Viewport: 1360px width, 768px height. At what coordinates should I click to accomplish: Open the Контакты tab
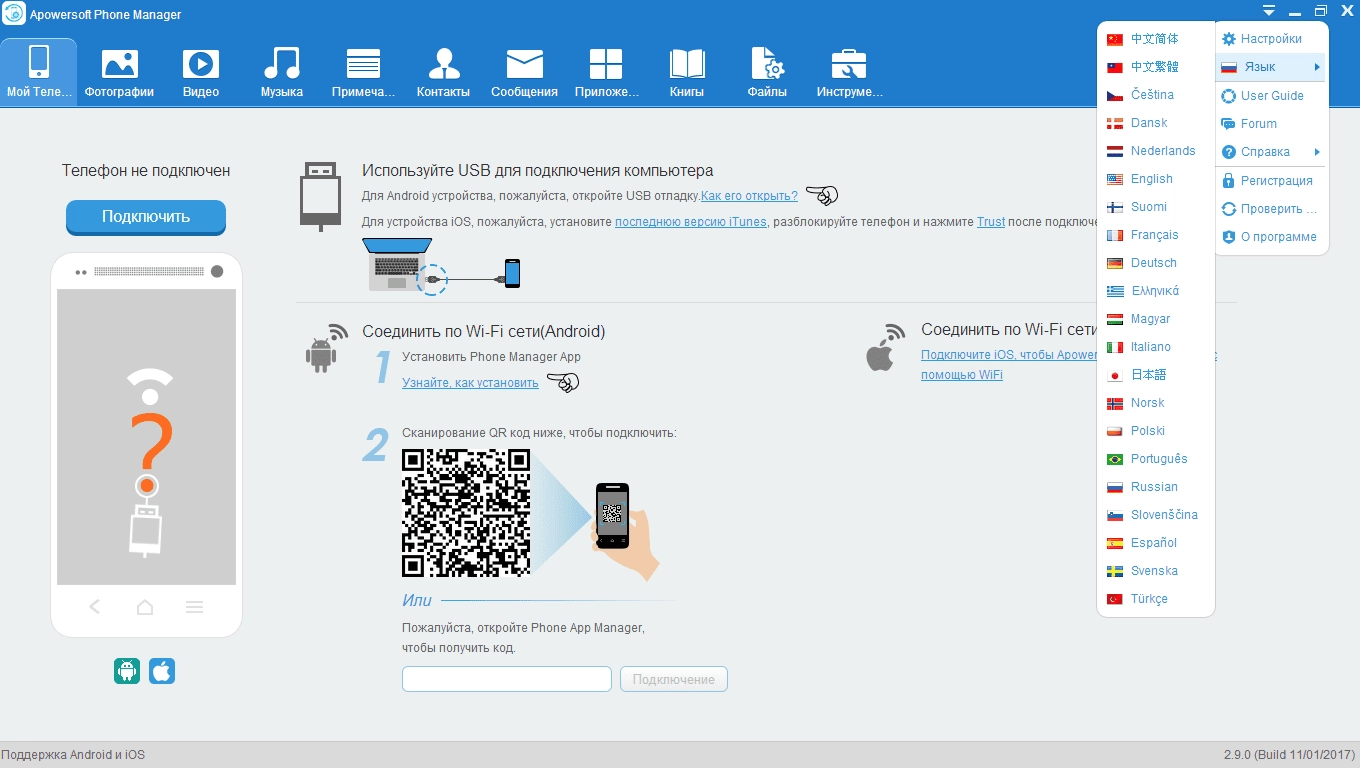[444, 72]
